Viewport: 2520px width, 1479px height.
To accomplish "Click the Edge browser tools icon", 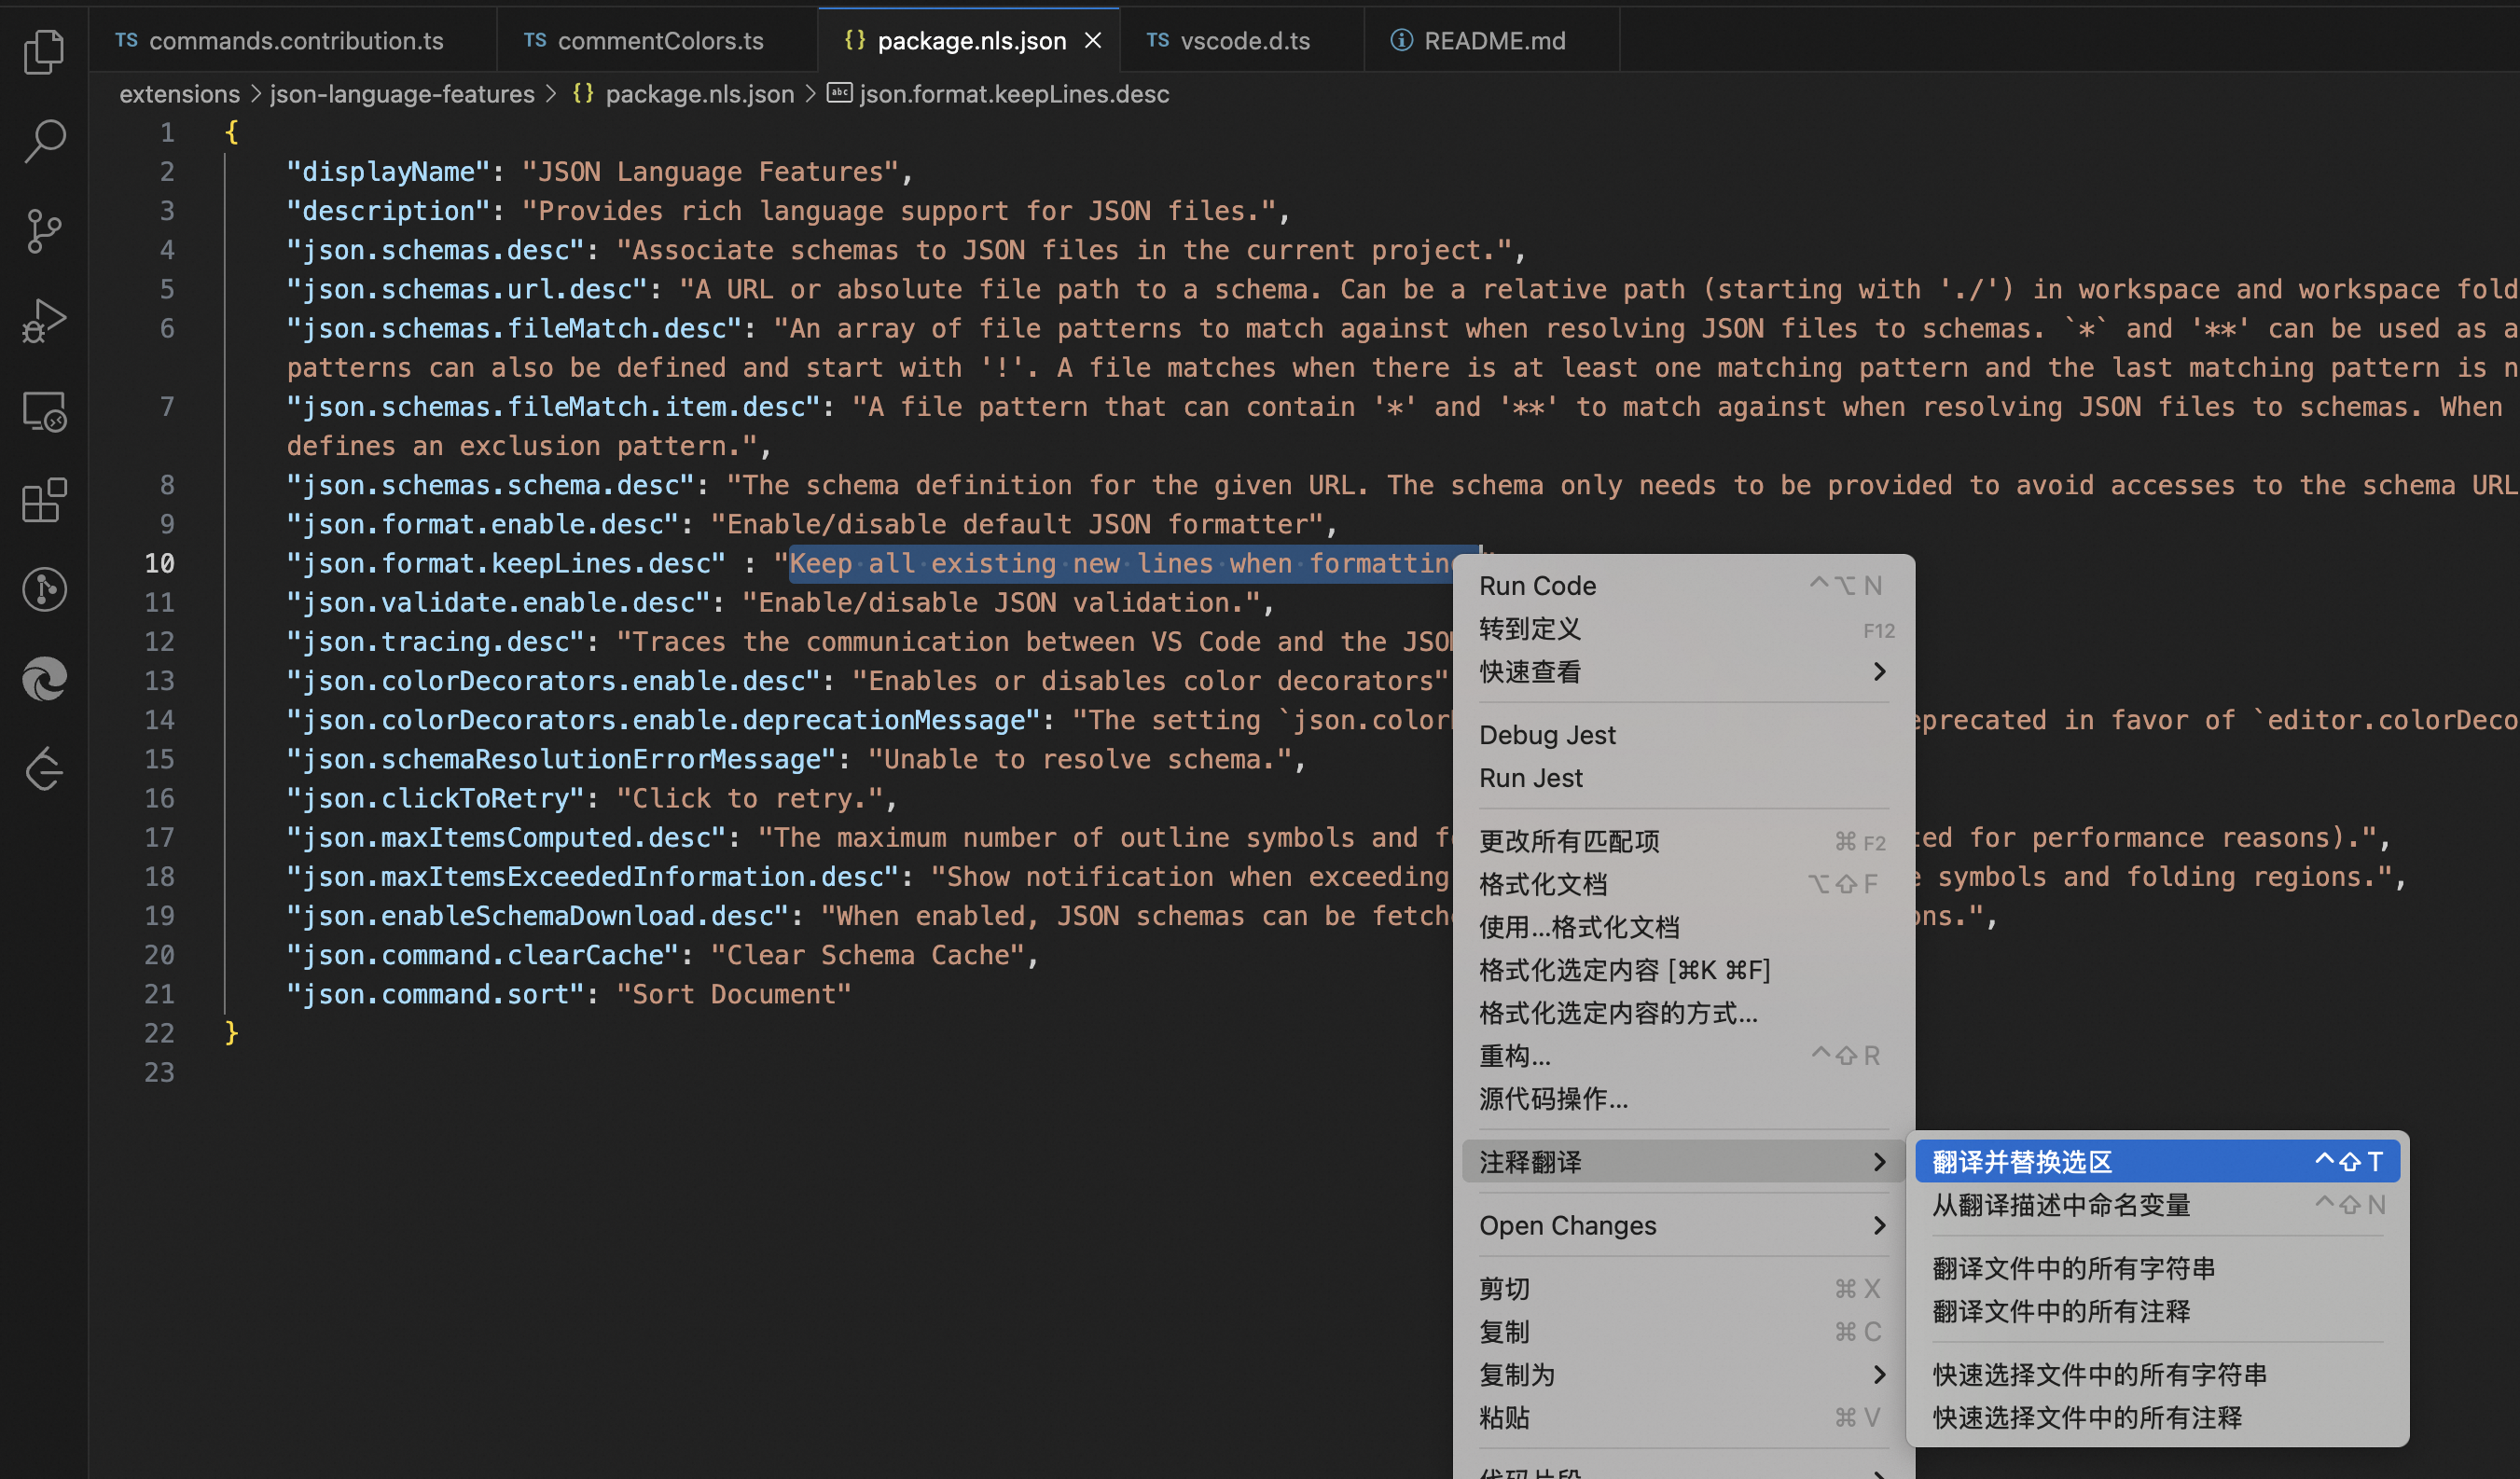I will click(44, 680).
